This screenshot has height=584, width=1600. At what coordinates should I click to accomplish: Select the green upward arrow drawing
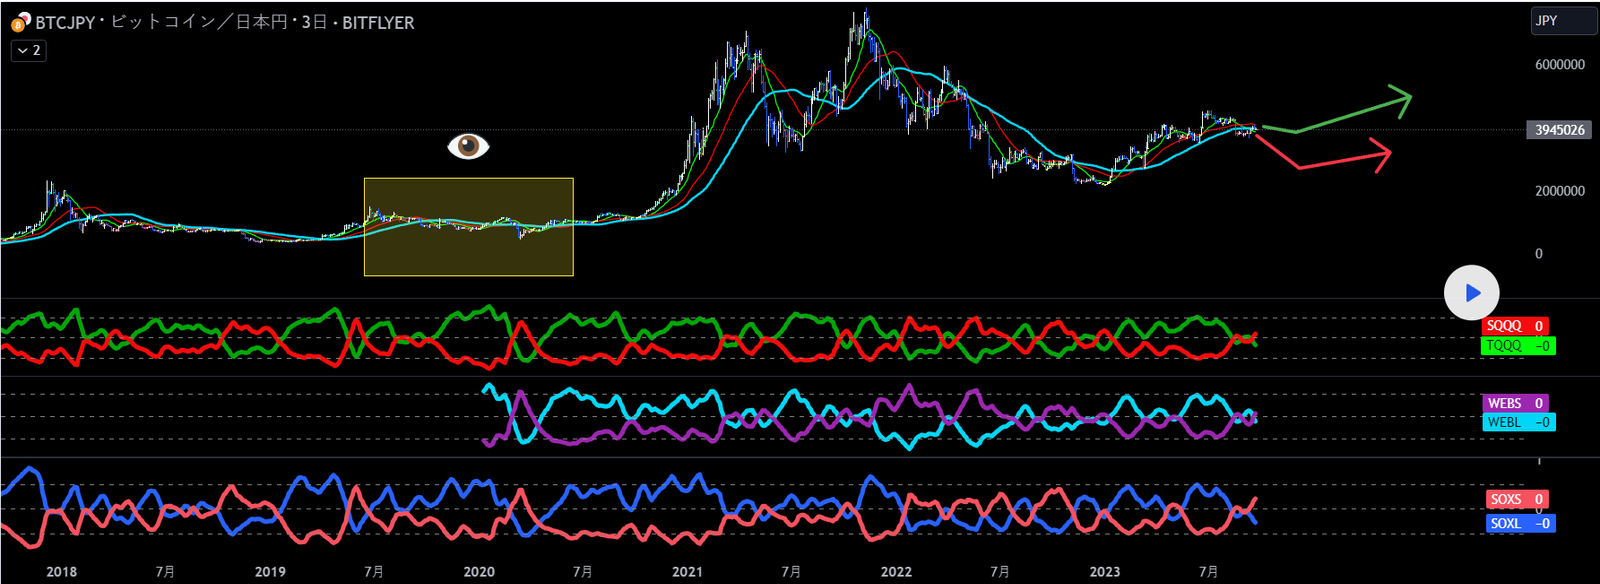pyautogui.click(x=1340, y=113)
